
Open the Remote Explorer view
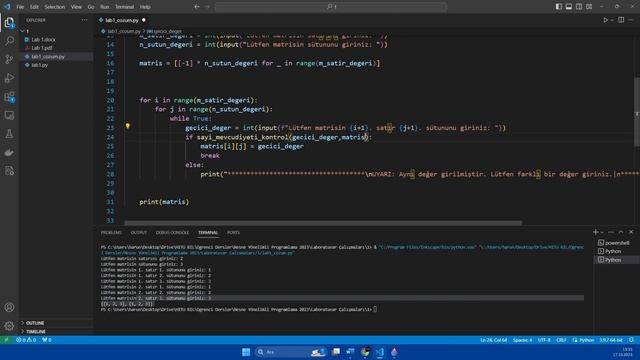(9, 116)
